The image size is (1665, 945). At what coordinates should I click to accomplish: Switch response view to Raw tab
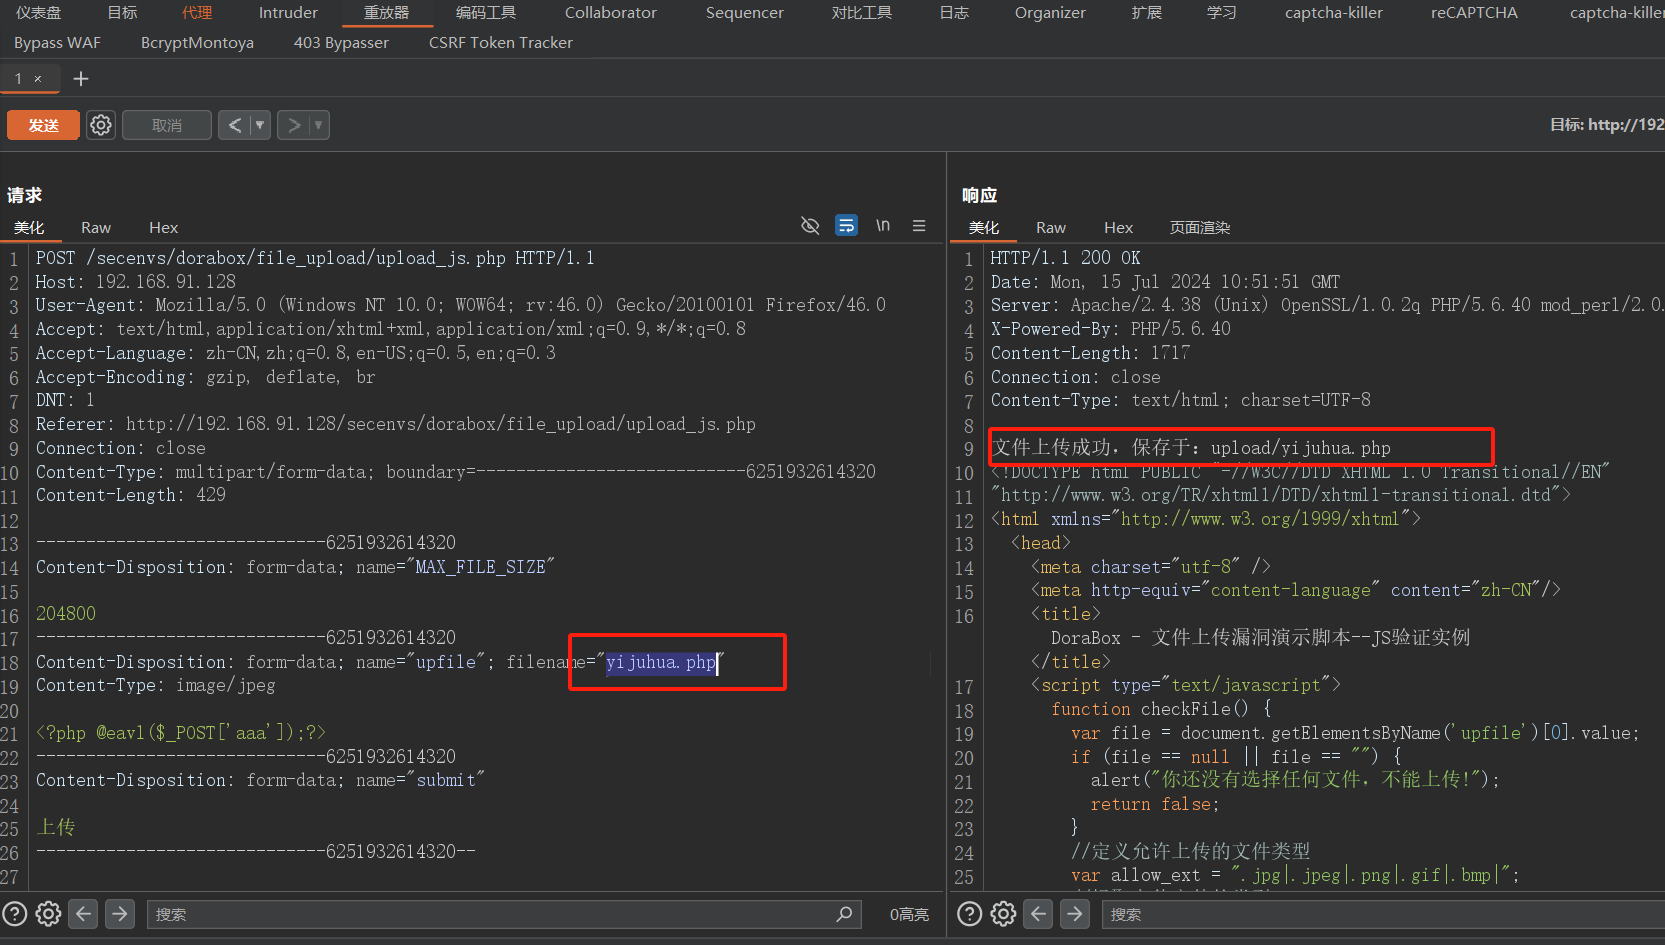point(1051,228)
